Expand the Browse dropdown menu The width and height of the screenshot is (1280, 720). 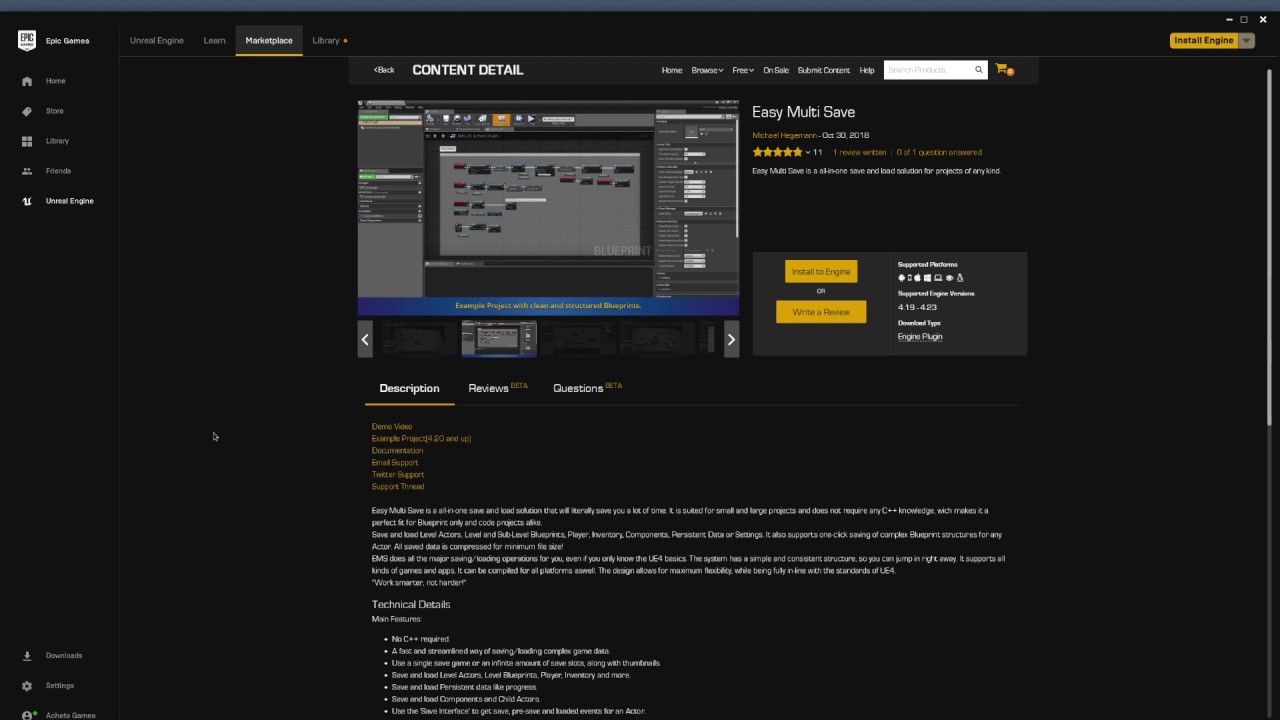point(707,70)
